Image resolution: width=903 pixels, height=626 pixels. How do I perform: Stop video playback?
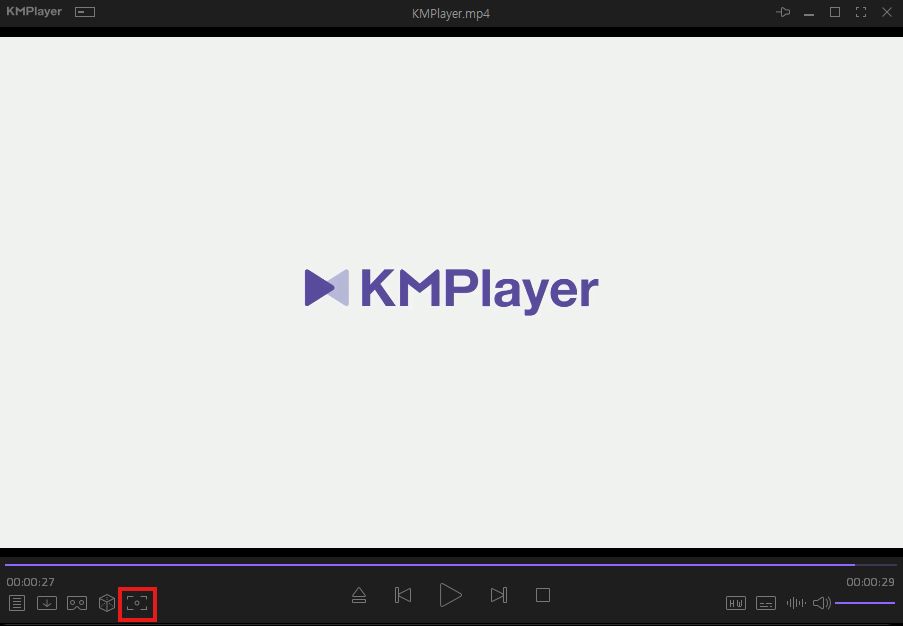tap(543, 595)
